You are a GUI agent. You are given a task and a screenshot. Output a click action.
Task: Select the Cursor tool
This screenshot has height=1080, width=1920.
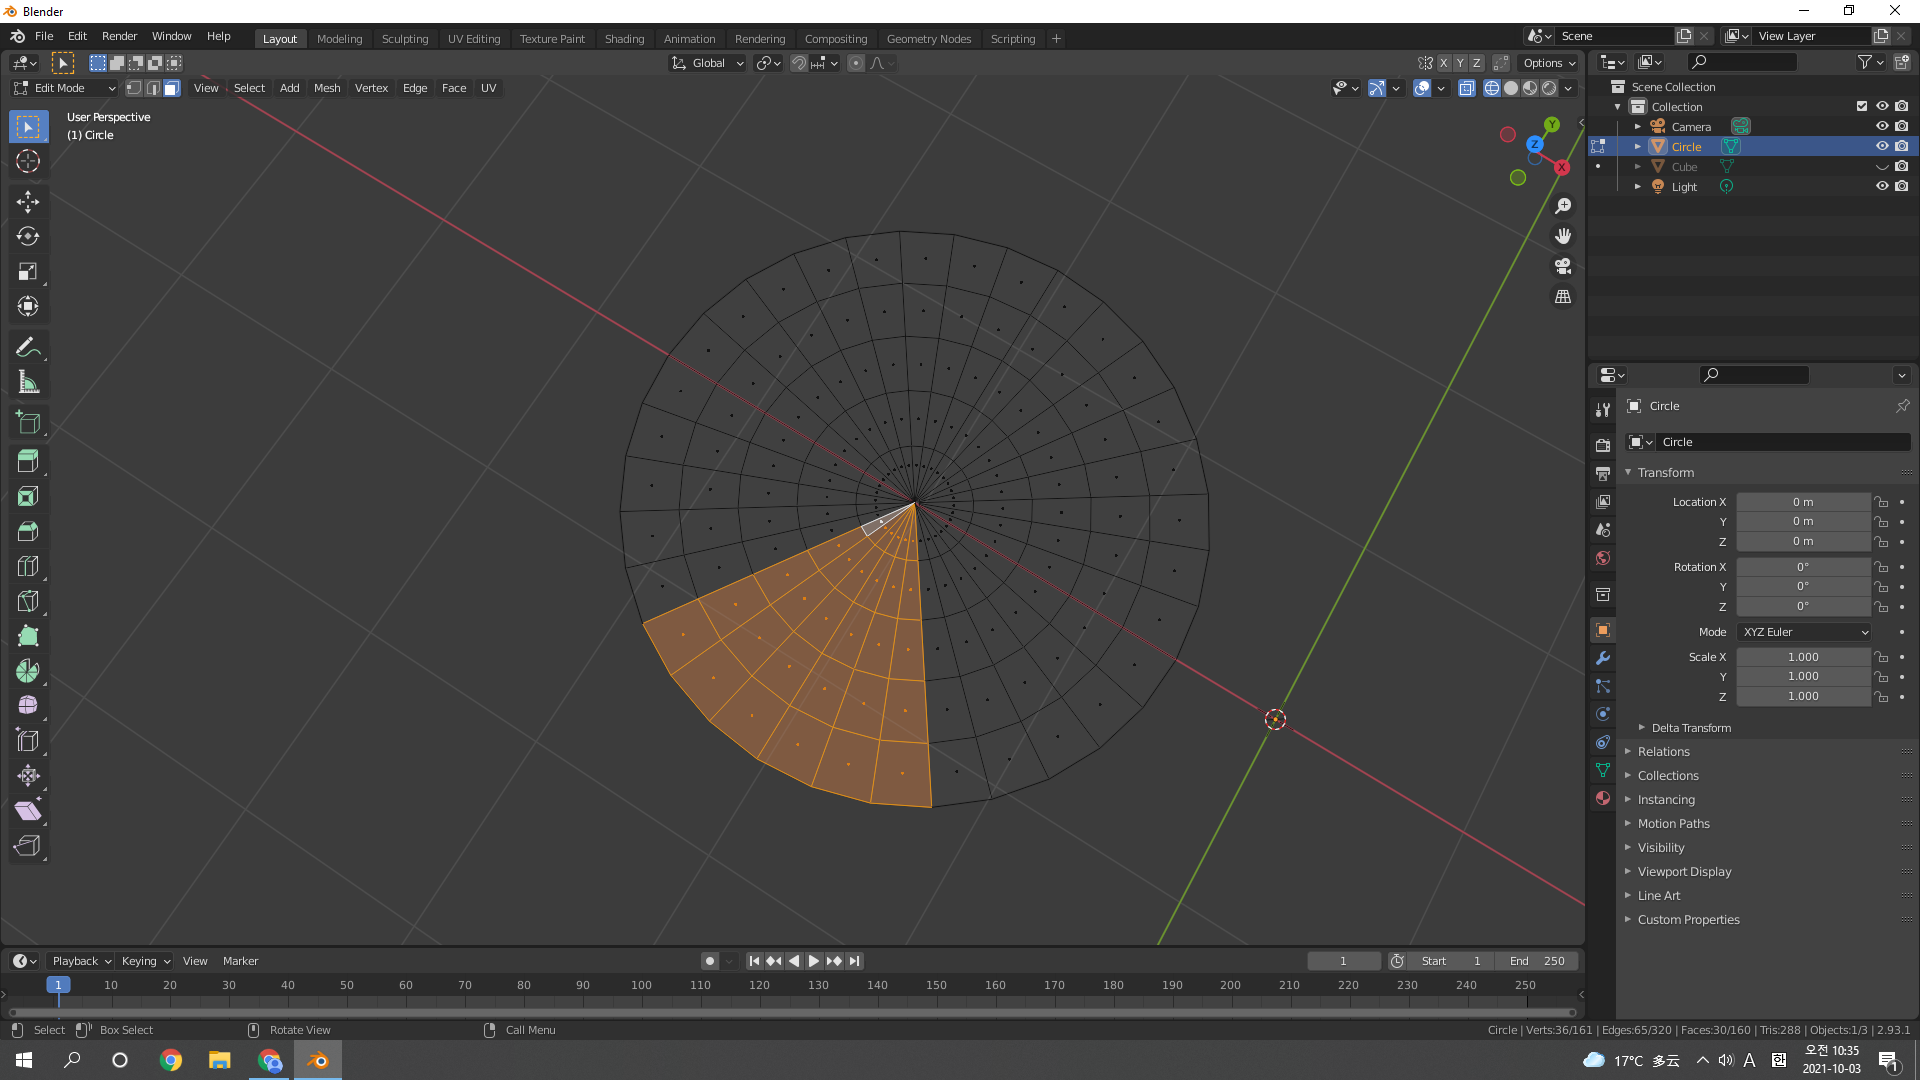tap(28, 161)
